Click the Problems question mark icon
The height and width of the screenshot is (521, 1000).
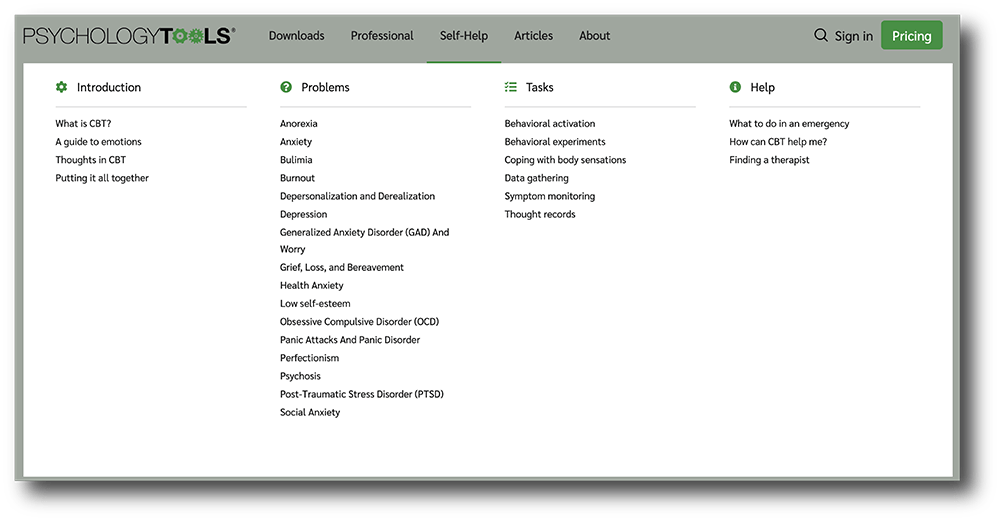tap(286, 87)
